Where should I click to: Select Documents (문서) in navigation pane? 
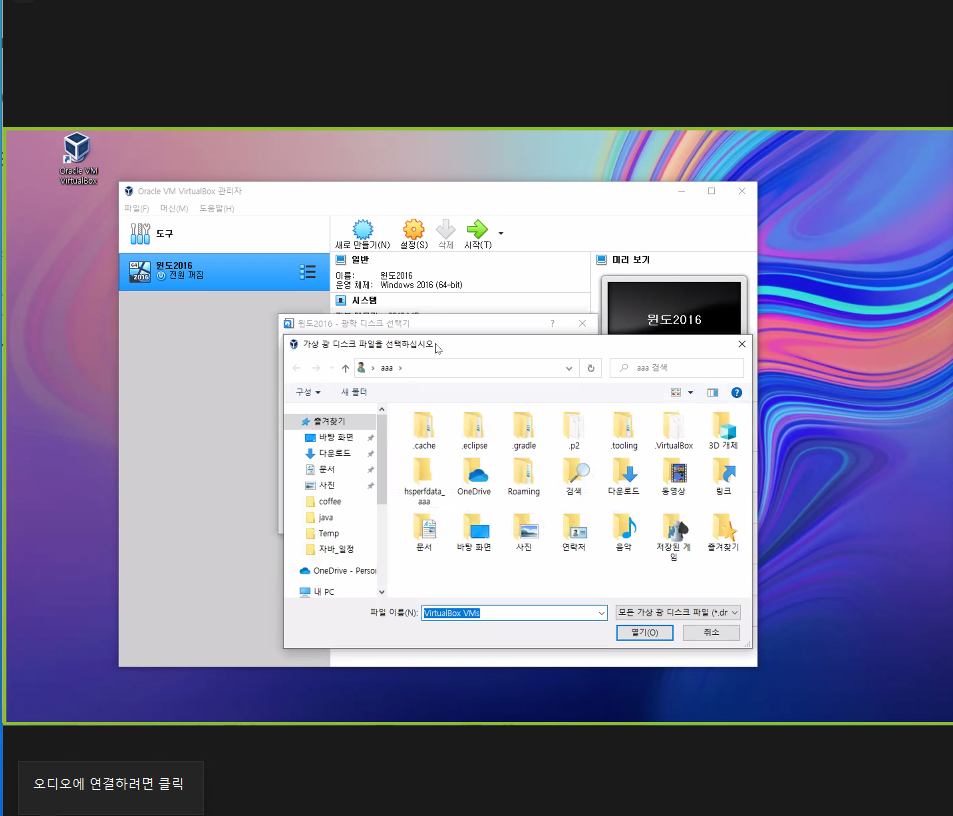[326, 469]
